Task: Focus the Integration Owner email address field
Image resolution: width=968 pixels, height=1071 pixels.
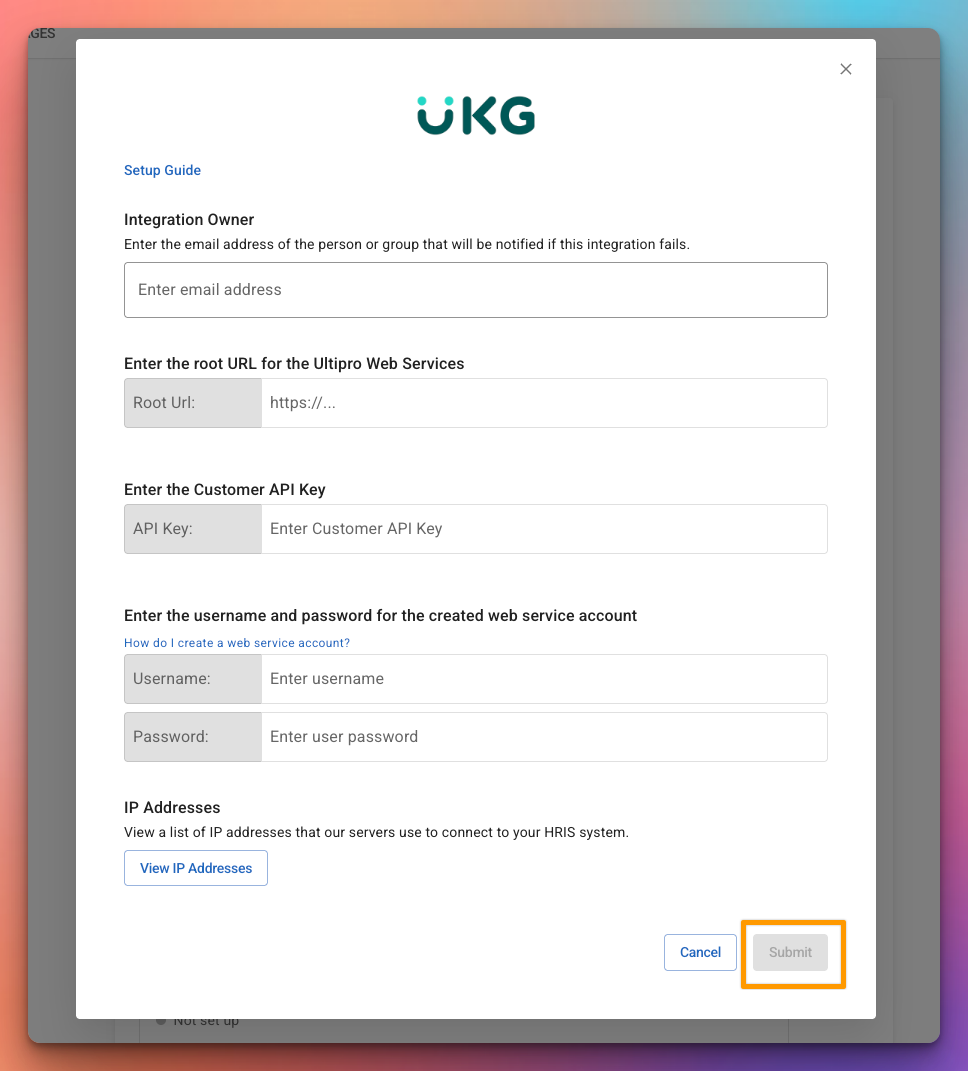Action: [x=475, y=290]
